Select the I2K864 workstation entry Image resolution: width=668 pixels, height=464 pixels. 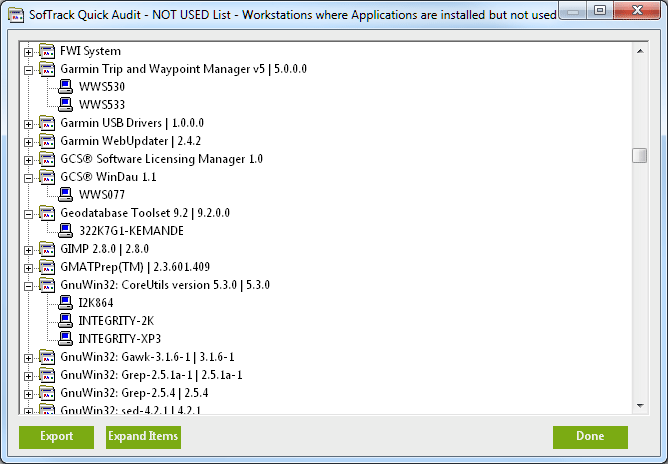96,303
